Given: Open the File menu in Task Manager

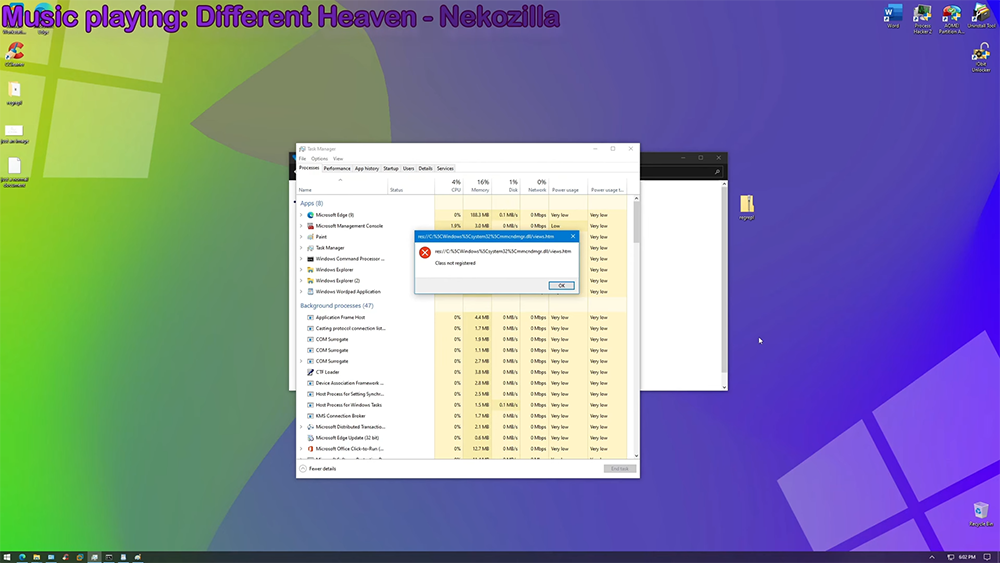Looking at the screenshot, I should tap(302, 159).
